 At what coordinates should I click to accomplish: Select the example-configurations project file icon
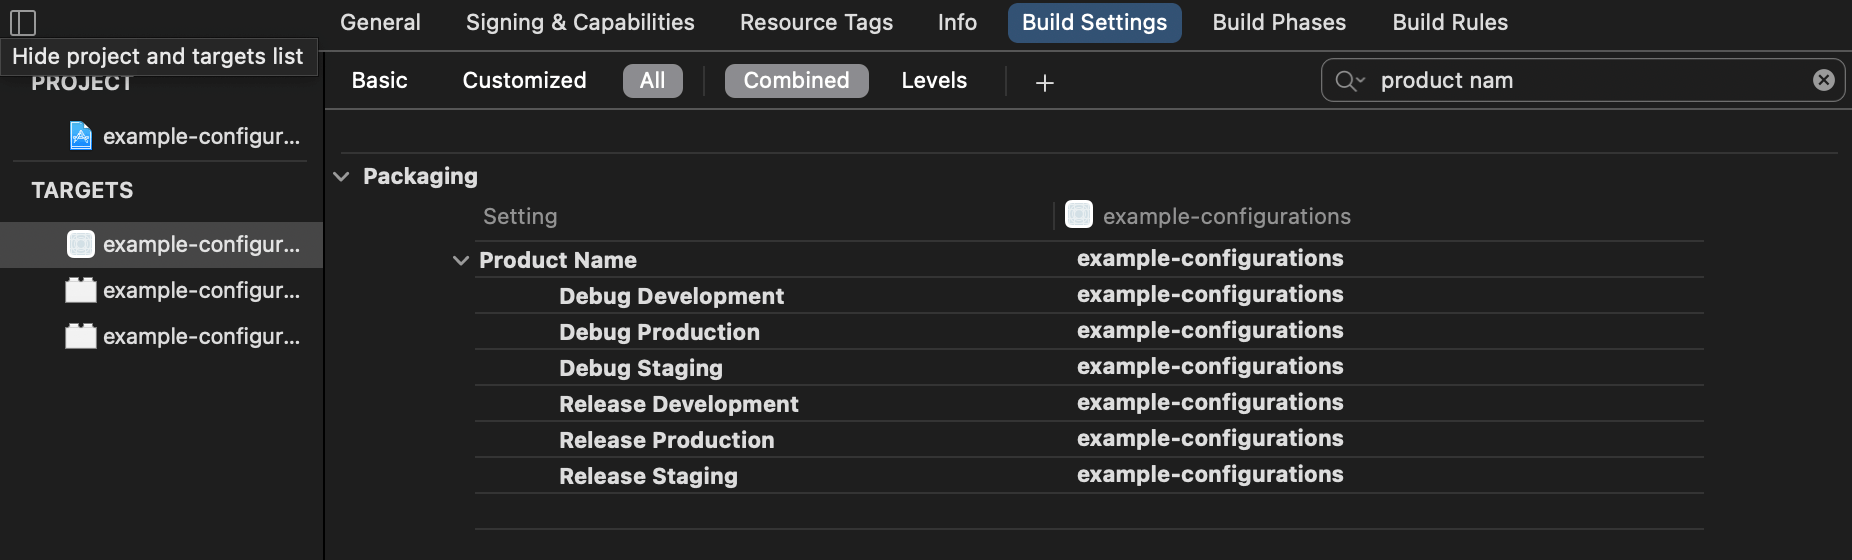pyautogui.click(x=81, y=136)
